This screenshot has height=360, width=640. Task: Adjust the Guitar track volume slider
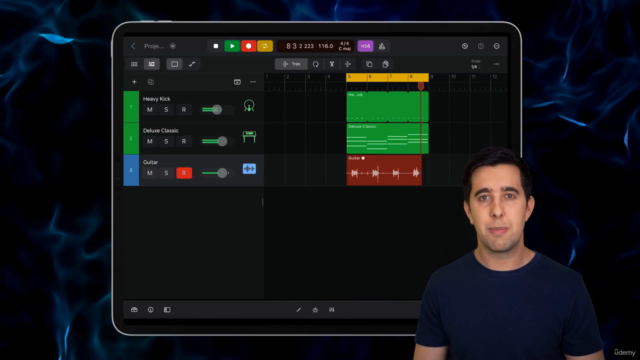pos(218,173)
